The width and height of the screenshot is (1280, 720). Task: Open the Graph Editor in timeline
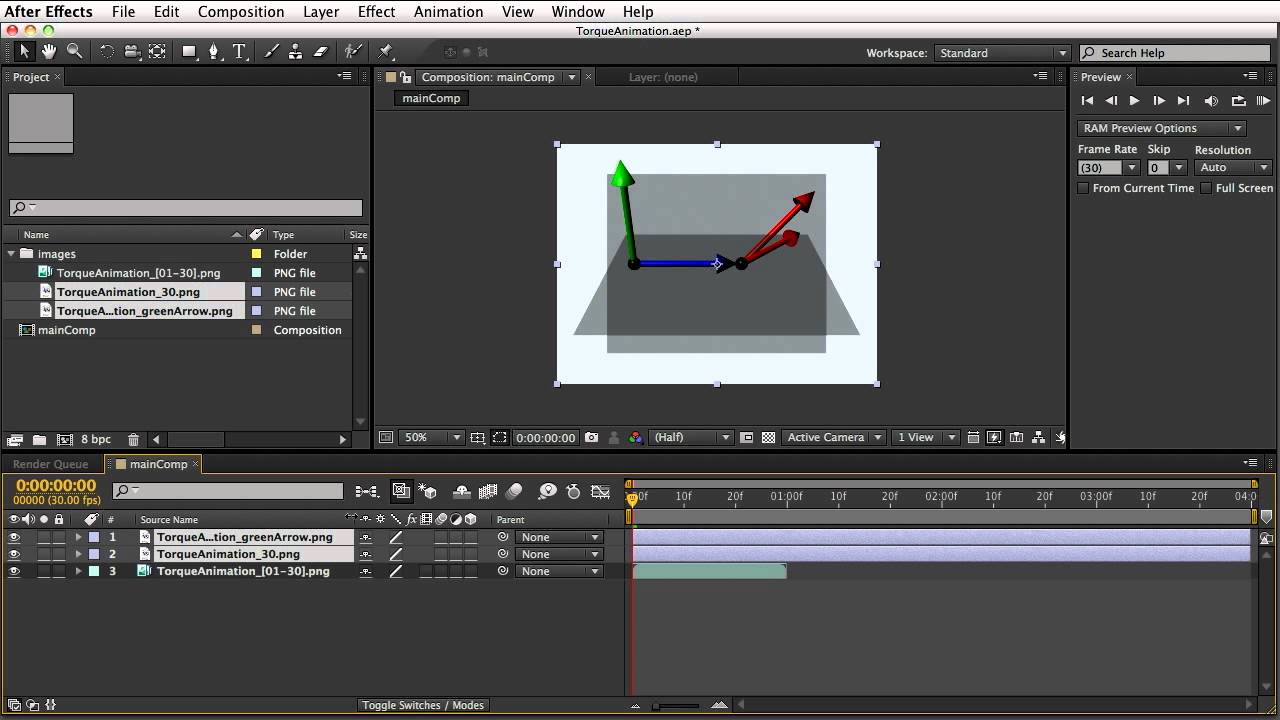click(x=600, y=491)
